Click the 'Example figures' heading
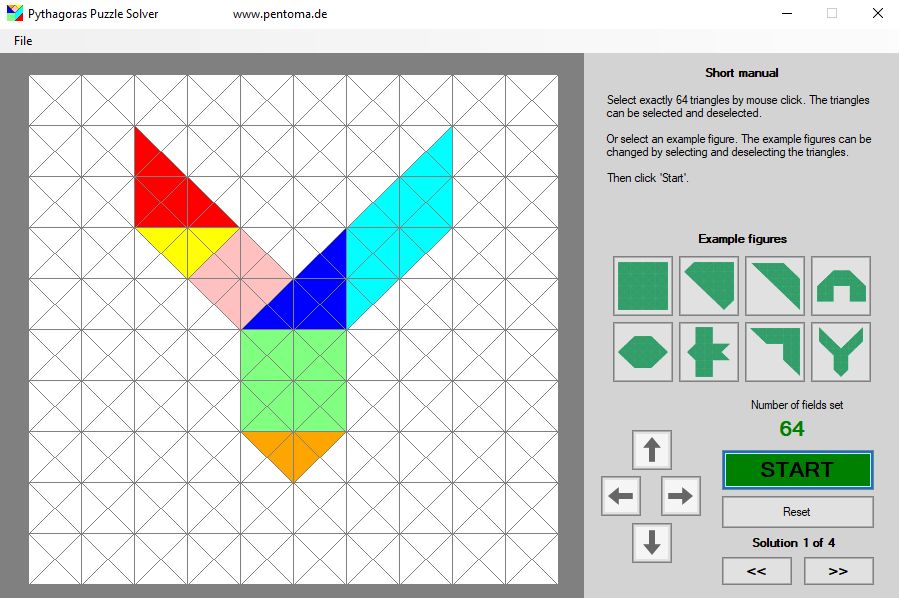Screen dimensions: 899x598 coord(742,239)
